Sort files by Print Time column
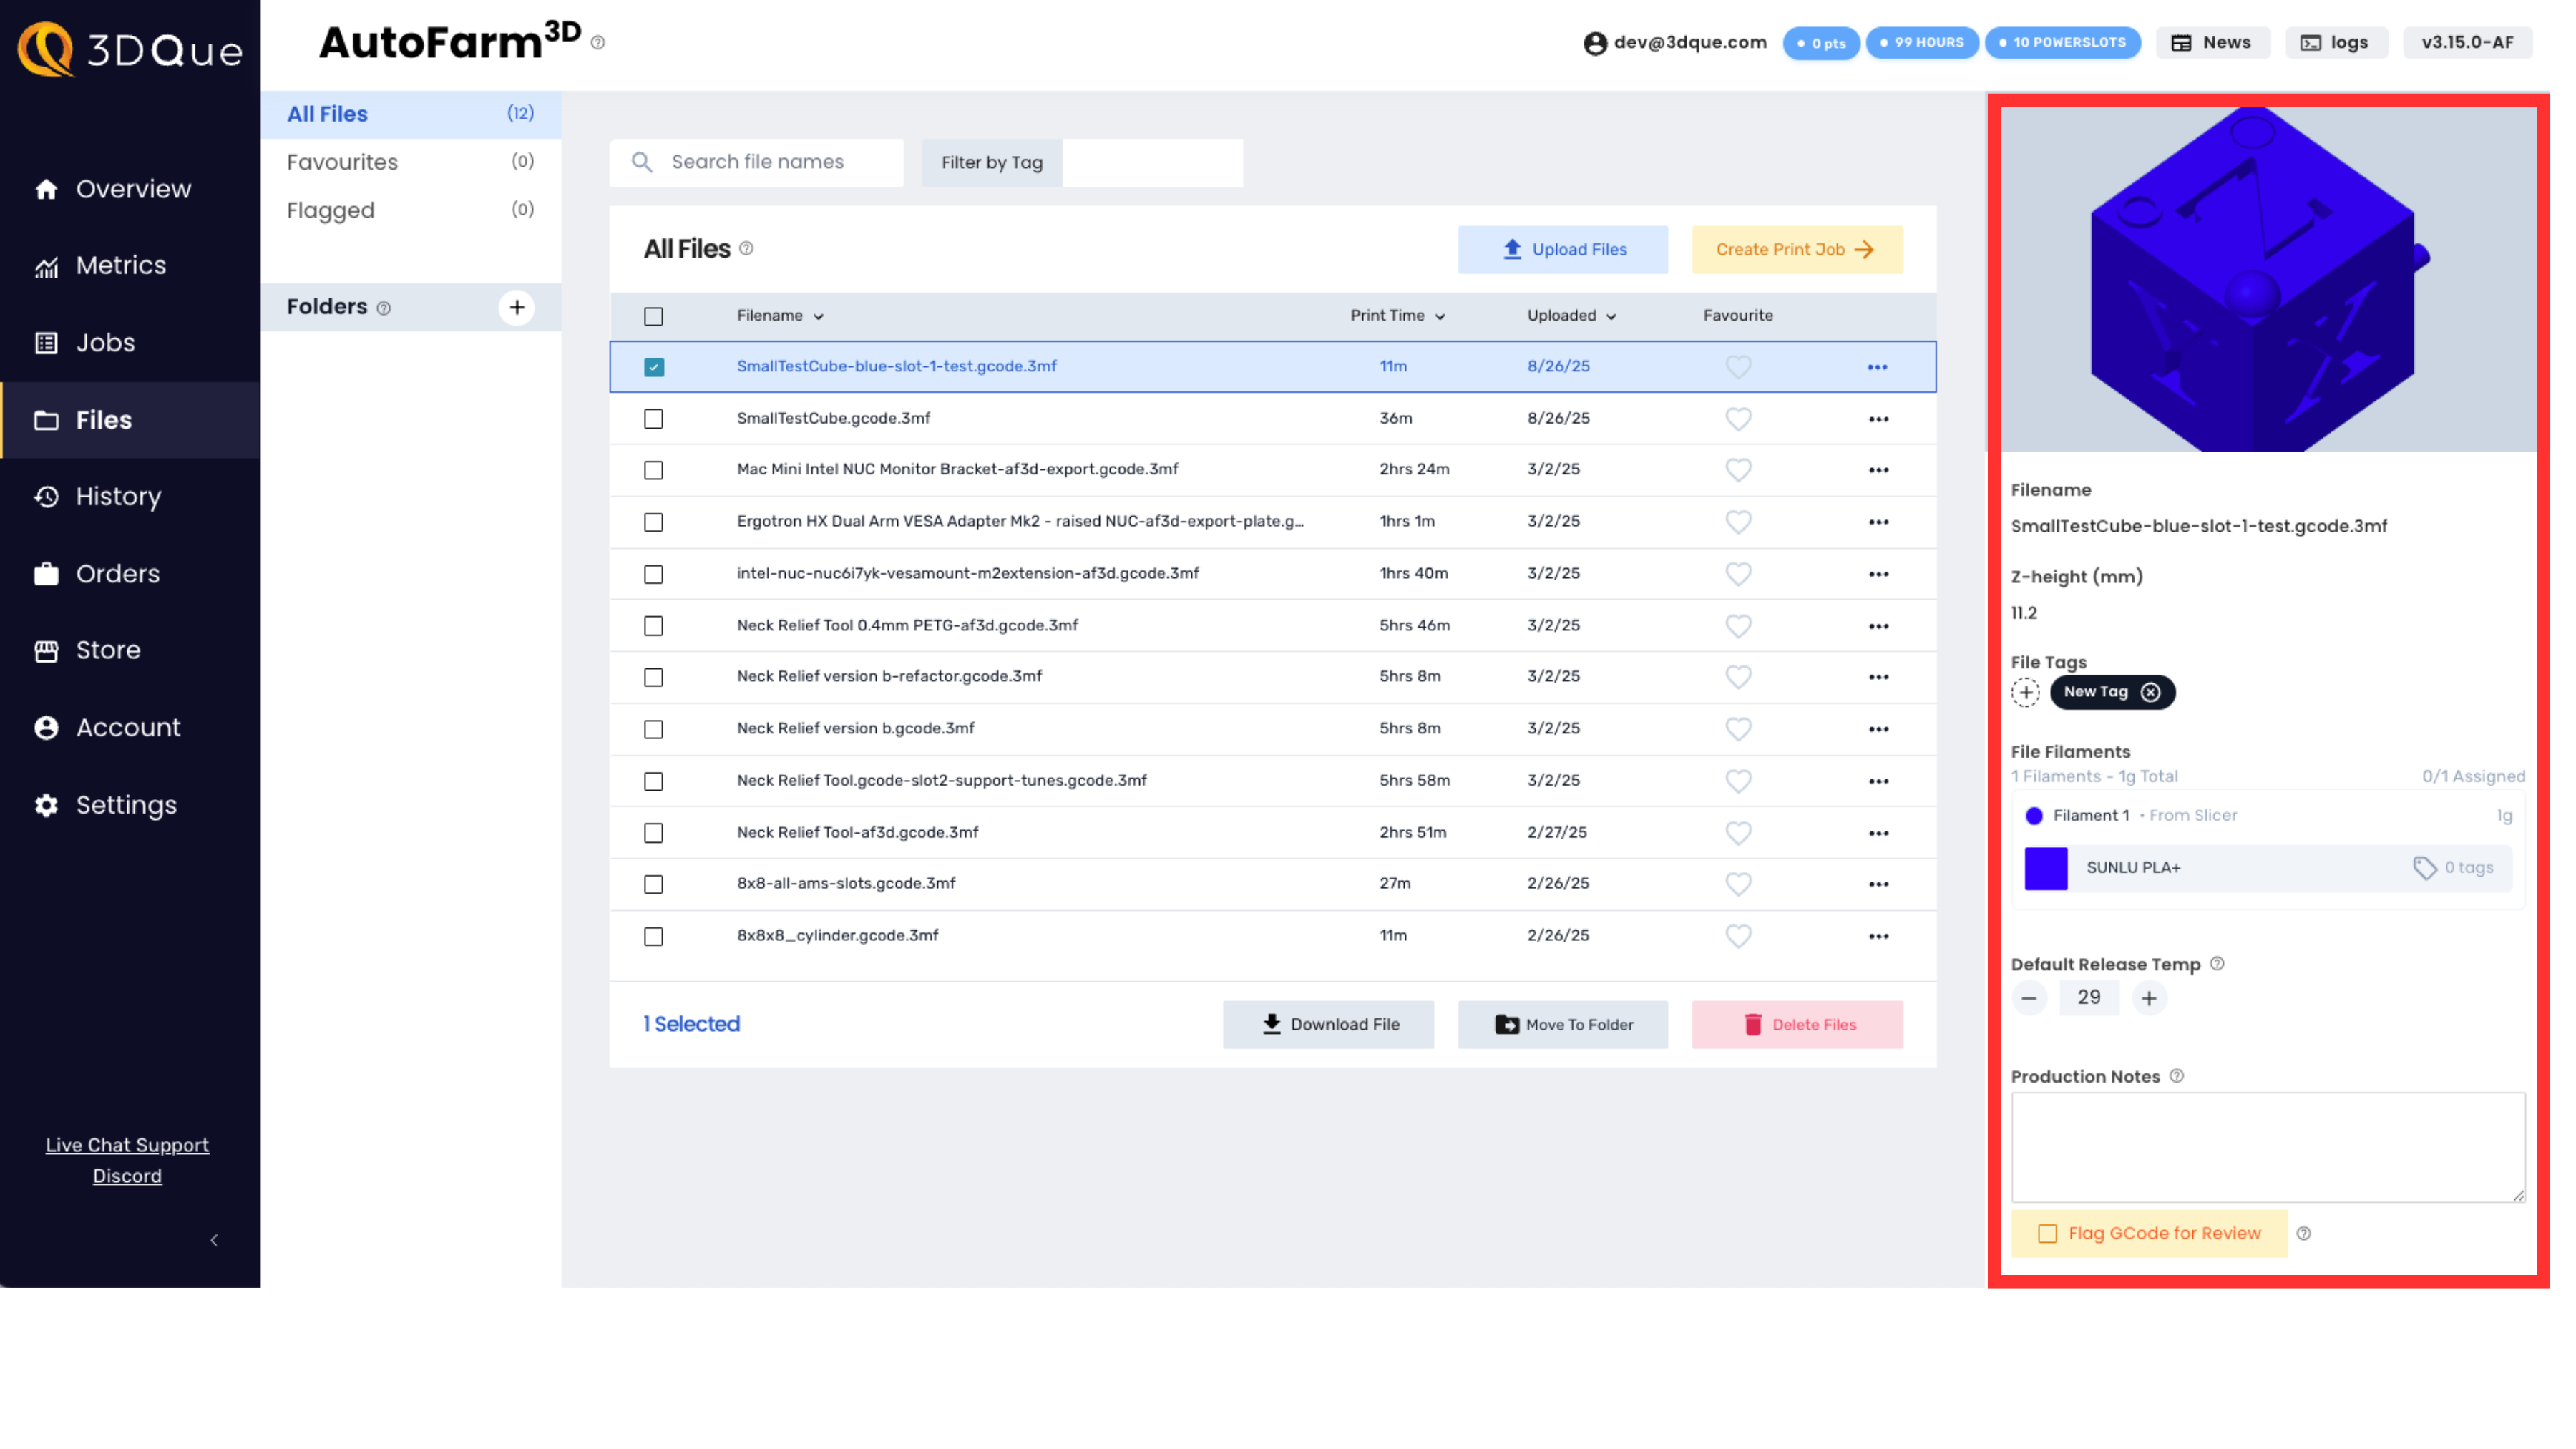 (1397, 315)
